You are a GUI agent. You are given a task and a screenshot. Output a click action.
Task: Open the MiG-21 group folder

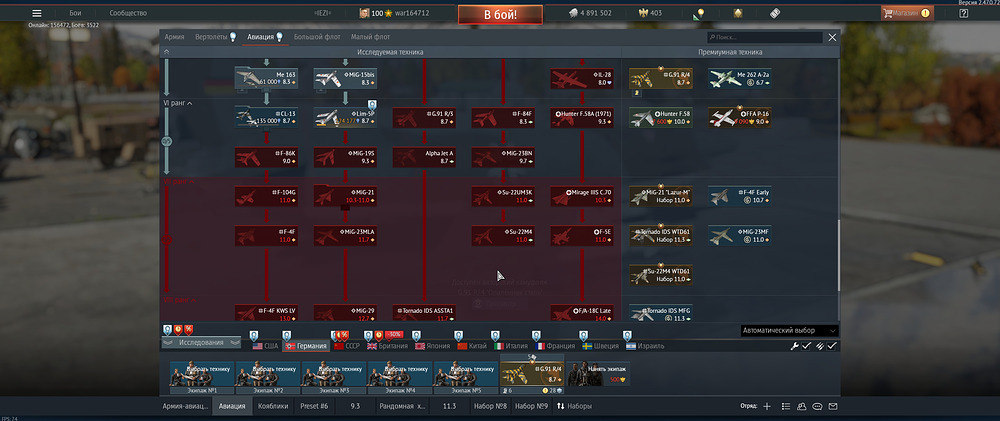[345, 196]
